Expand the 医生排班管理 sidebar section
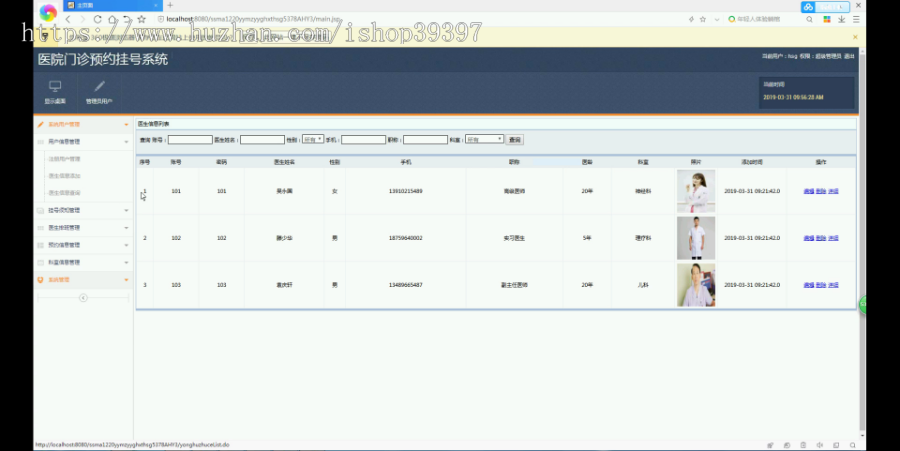This screenshot has height=451, width=900. tap(83, 228)
